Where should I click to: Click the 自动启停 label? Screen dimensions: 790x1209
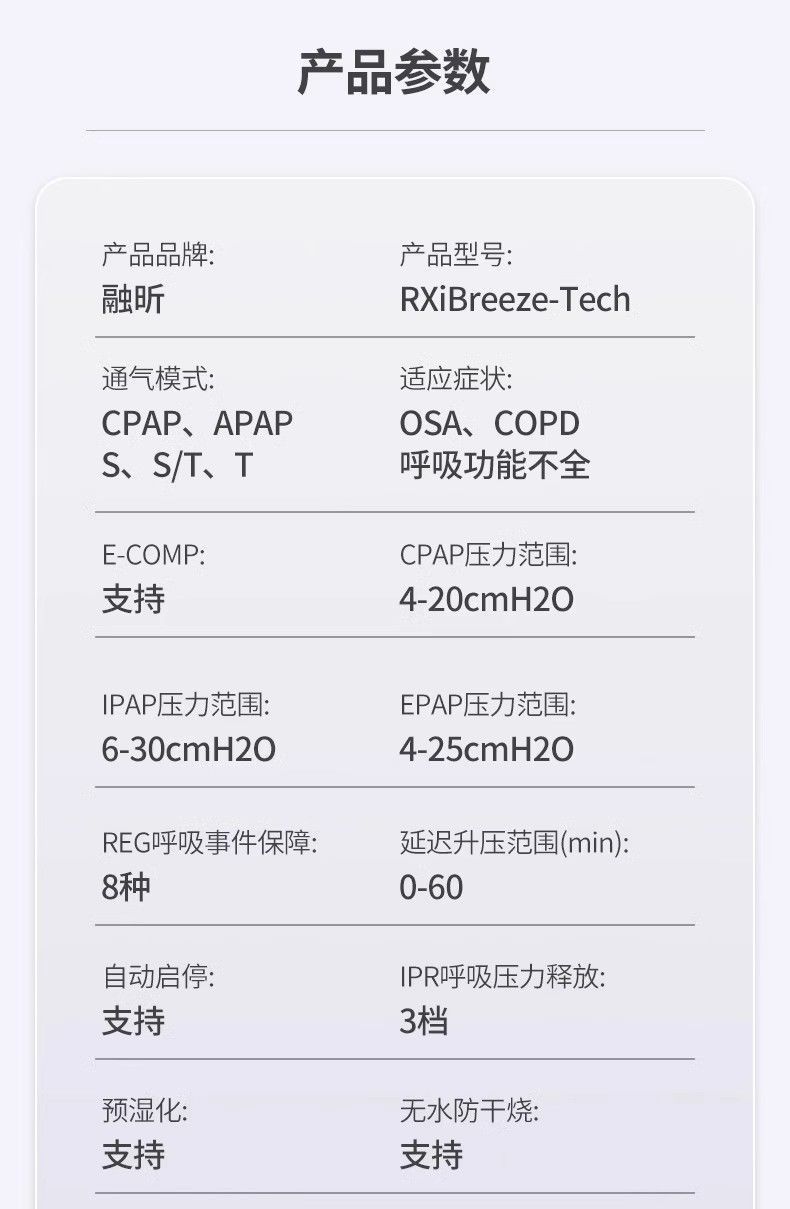[x=158, y=976]
